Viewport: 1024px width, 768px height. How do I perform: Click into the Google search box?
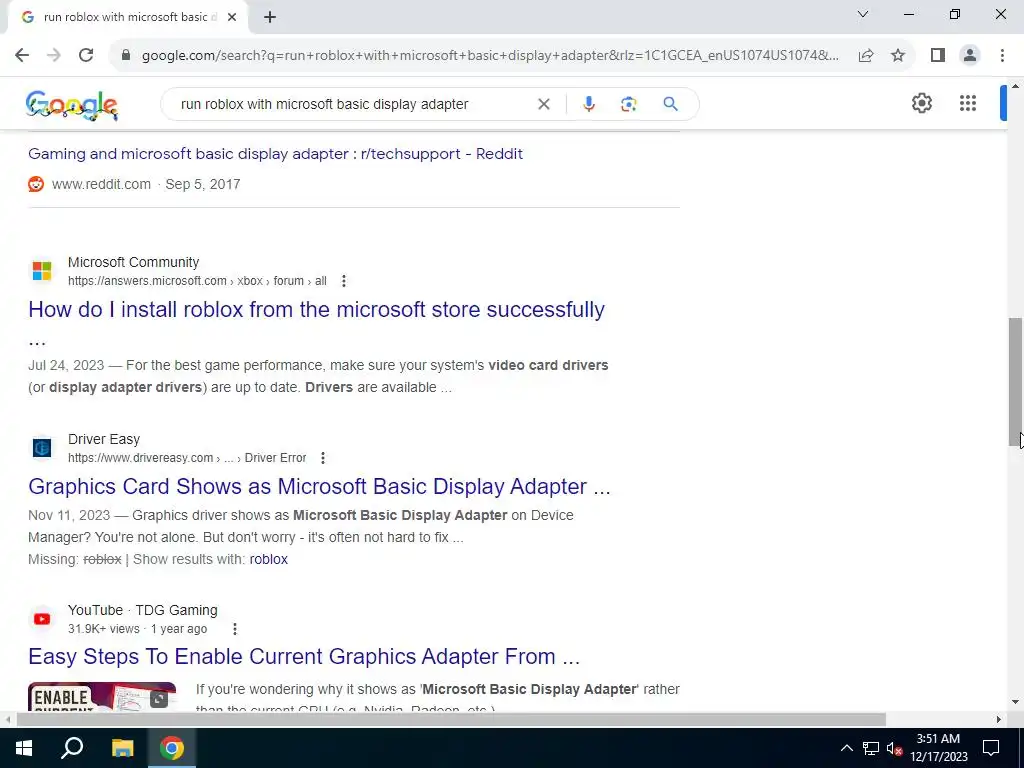pos(353,104)
